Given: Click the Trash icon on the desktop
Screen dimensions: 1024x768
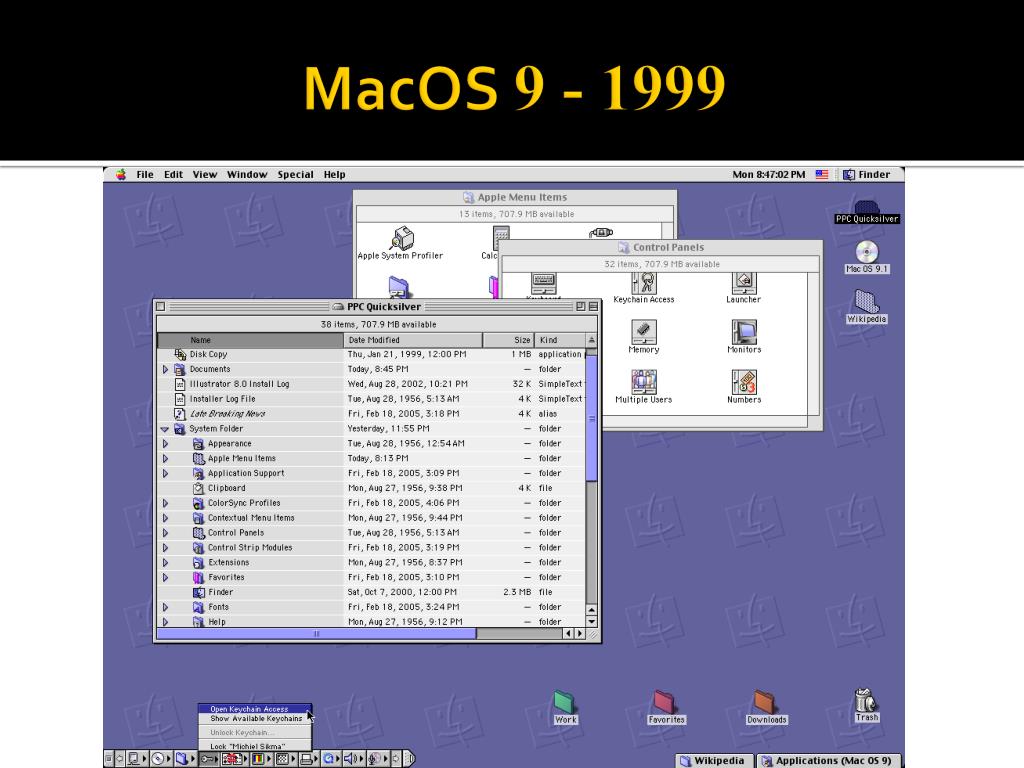Looking at the screenshot, I should point(866,705).
